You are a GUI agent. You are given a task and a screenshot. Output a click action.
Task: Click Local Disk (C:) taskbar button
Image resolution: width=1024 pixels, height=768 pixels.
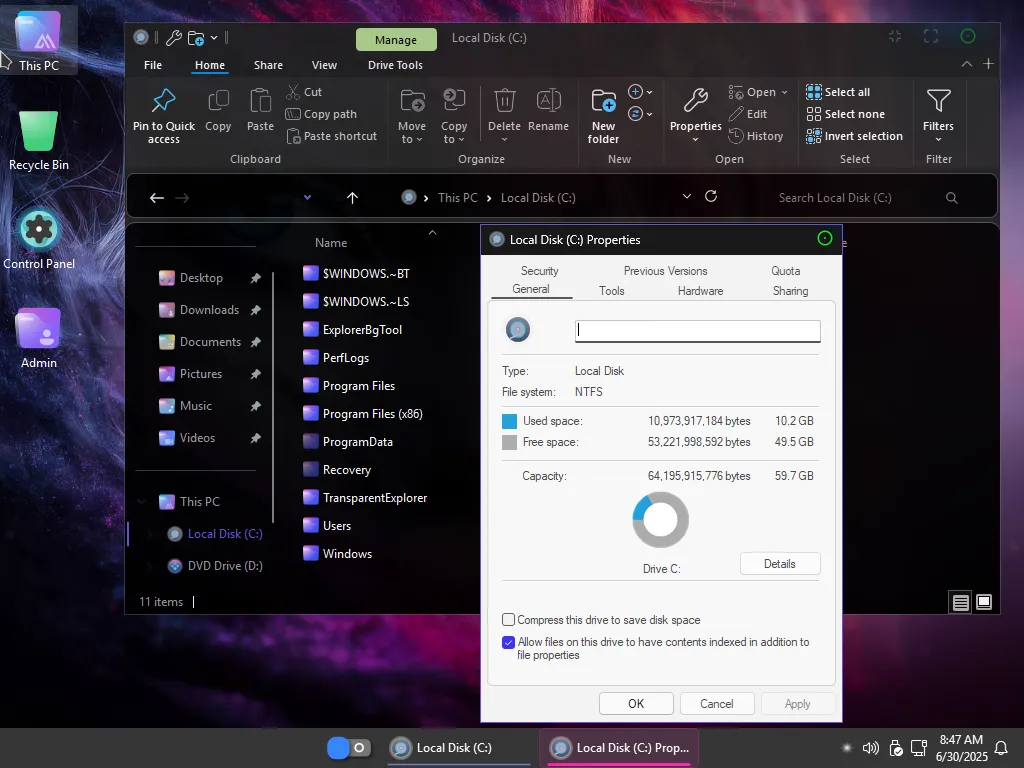[459, 748]
